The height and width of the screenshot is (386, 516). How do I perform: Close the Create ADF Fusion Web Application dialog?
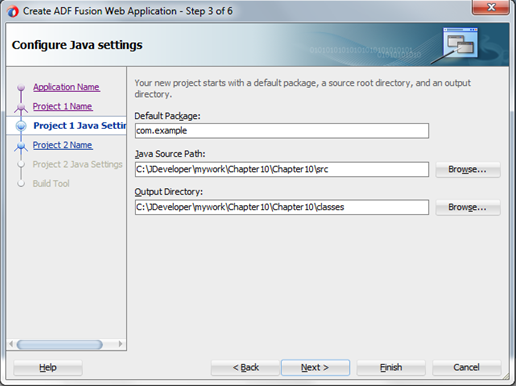[491, 7]
